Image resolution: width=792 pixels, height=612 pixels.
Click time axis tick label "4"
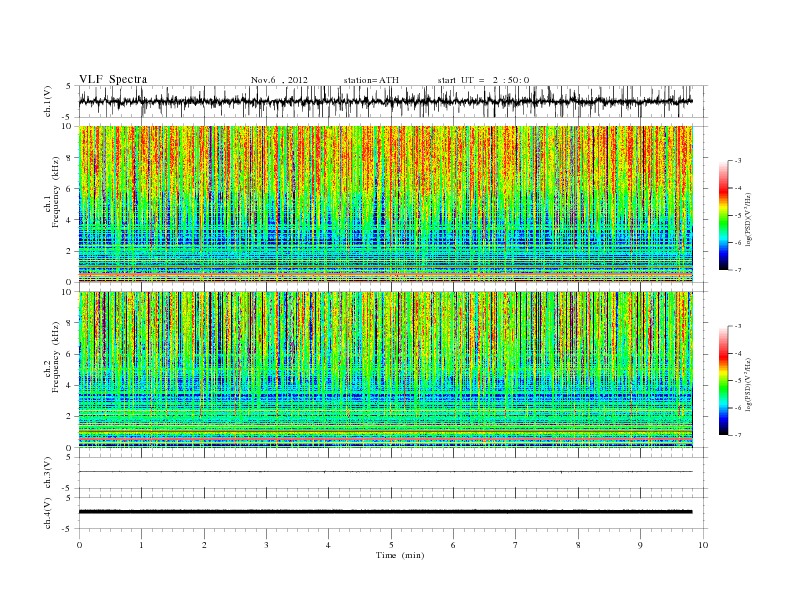[x=328, y=545]
